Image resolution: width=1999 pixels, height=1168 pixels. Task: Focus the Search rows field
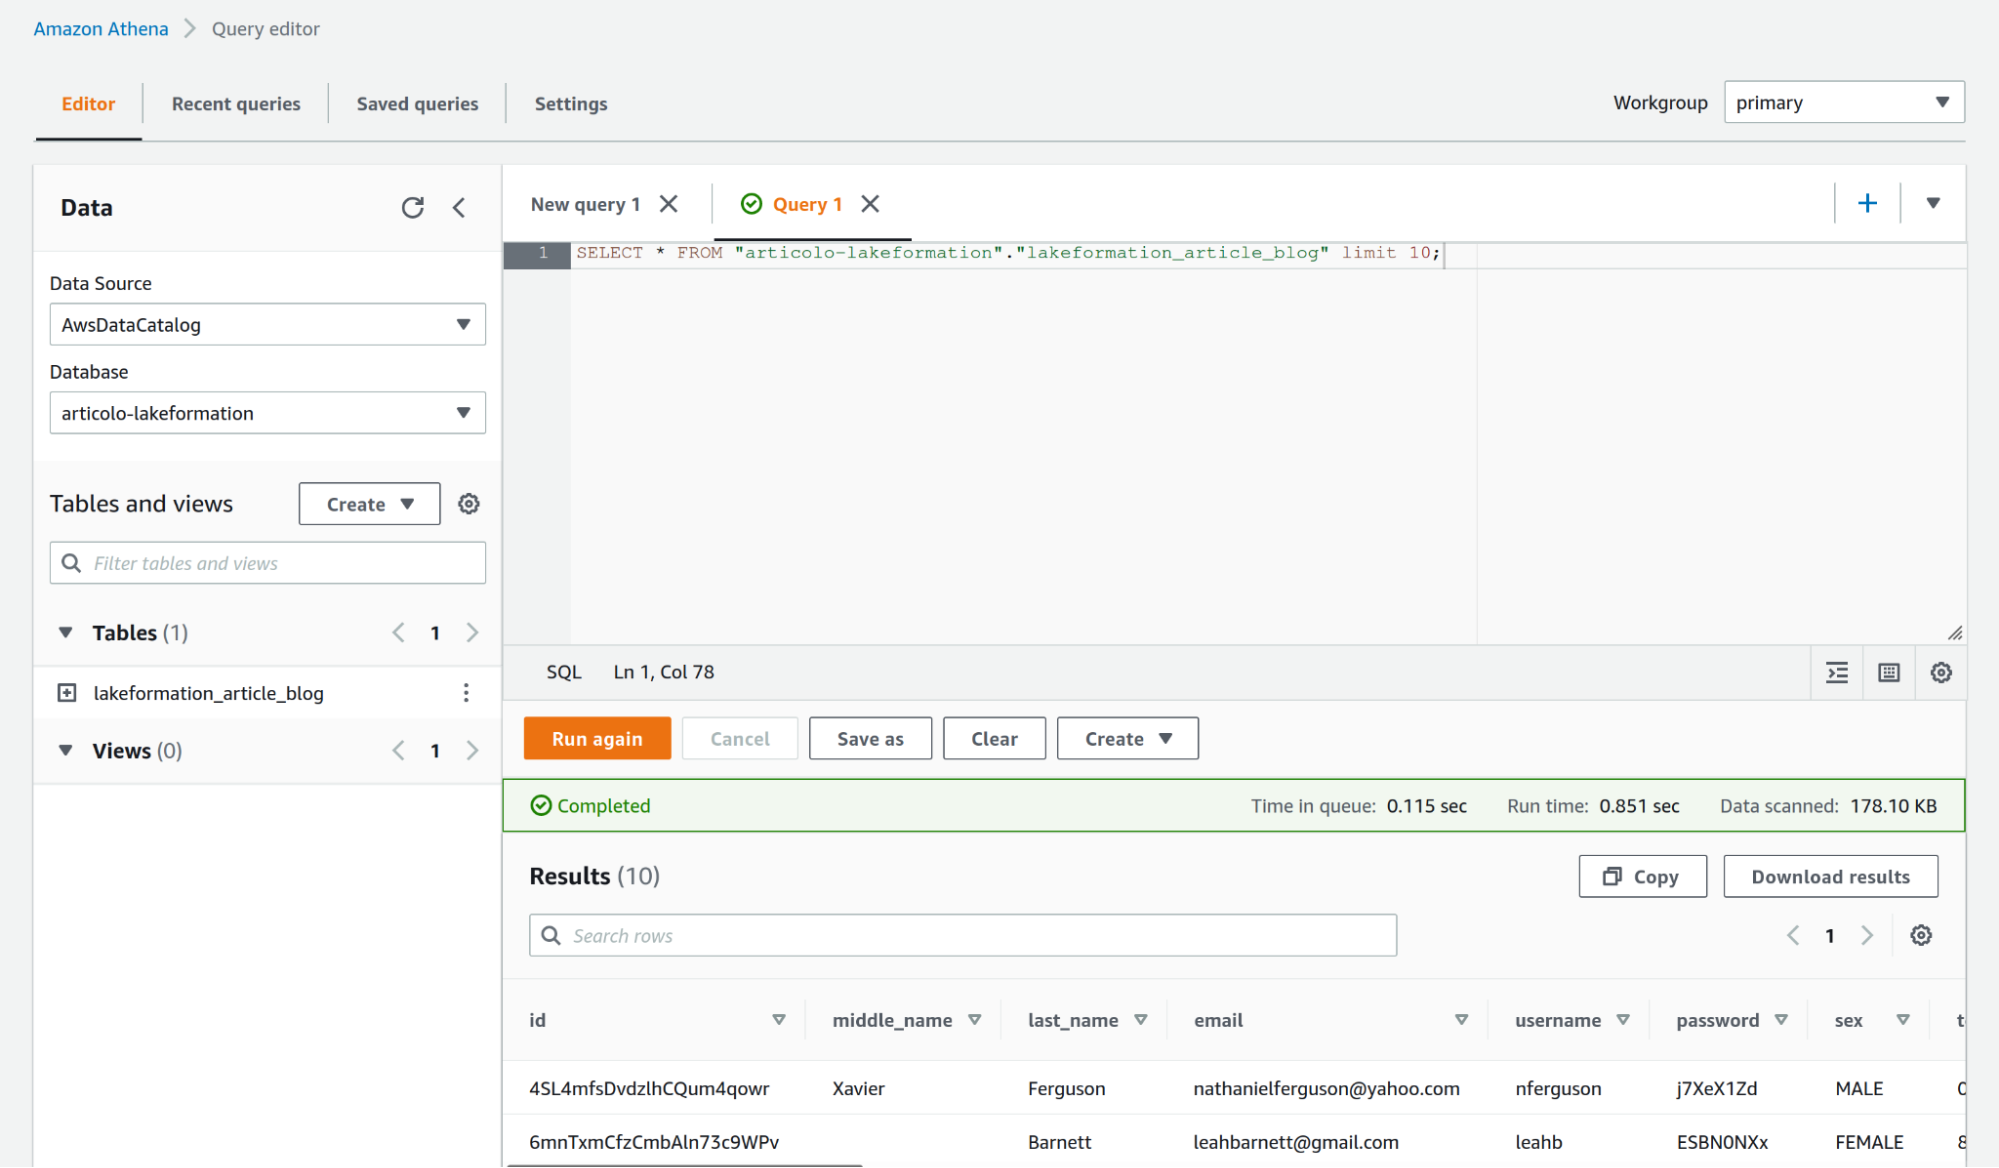point(963,935)
